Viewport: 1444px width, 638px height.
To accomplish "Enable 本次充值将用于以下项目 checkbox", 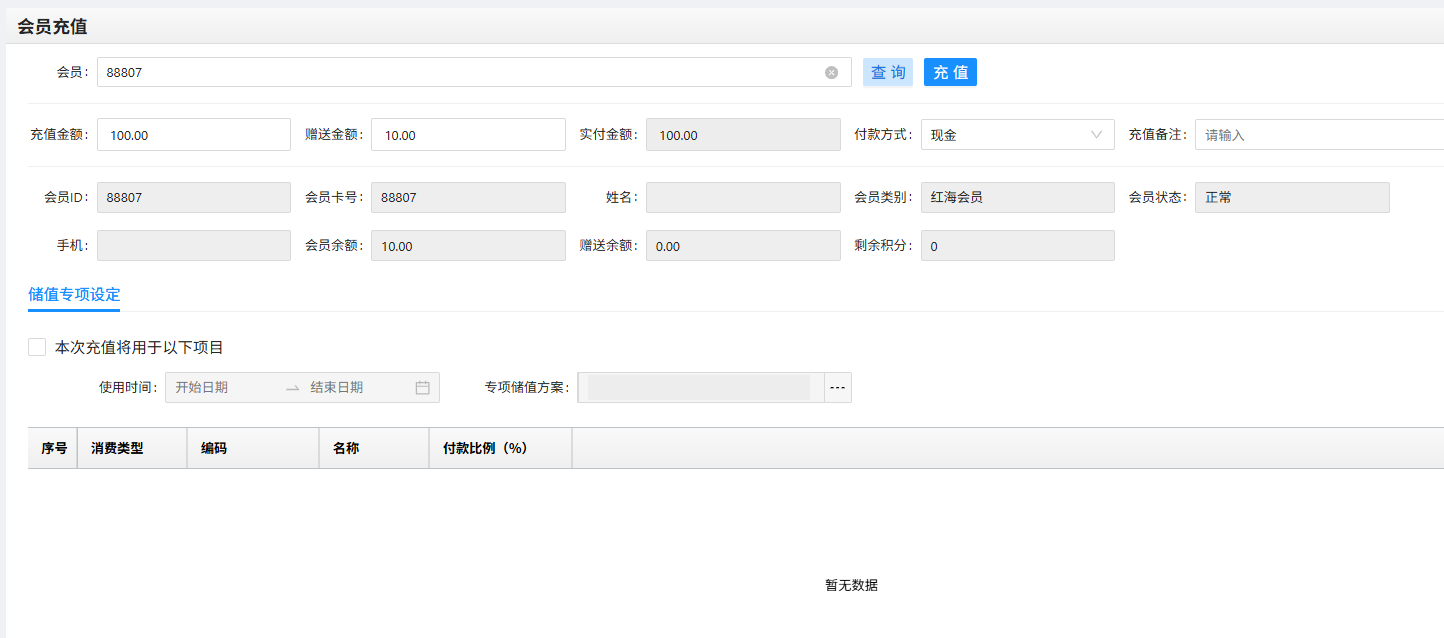I will tap(37, 347).
